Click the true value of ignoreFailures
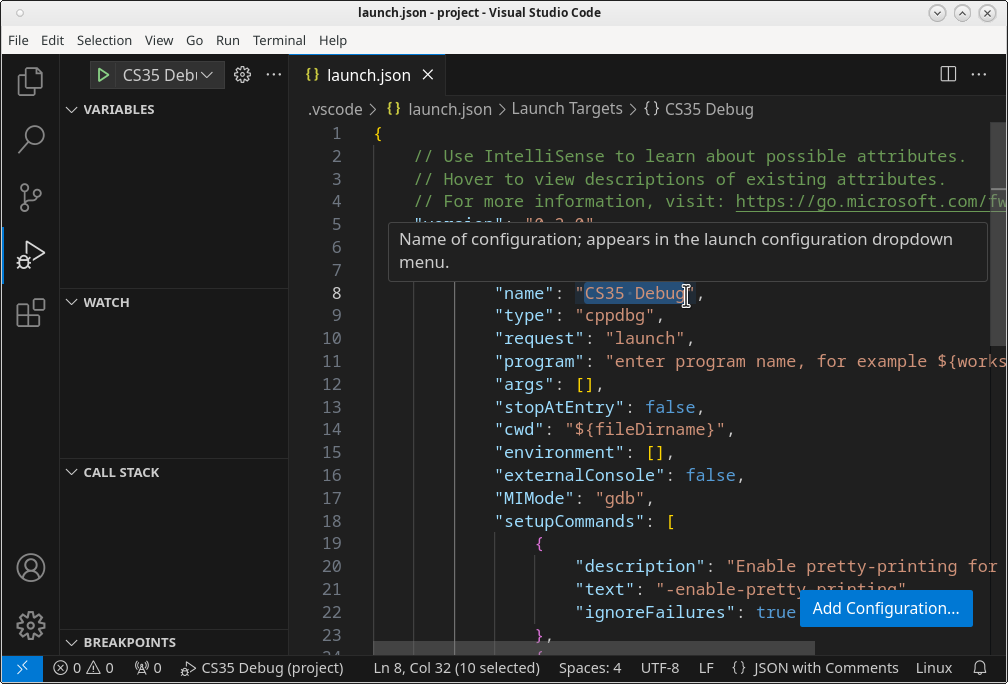Image resolution: width=1008 pixels, height=684 pixels. tap(776, 612)
